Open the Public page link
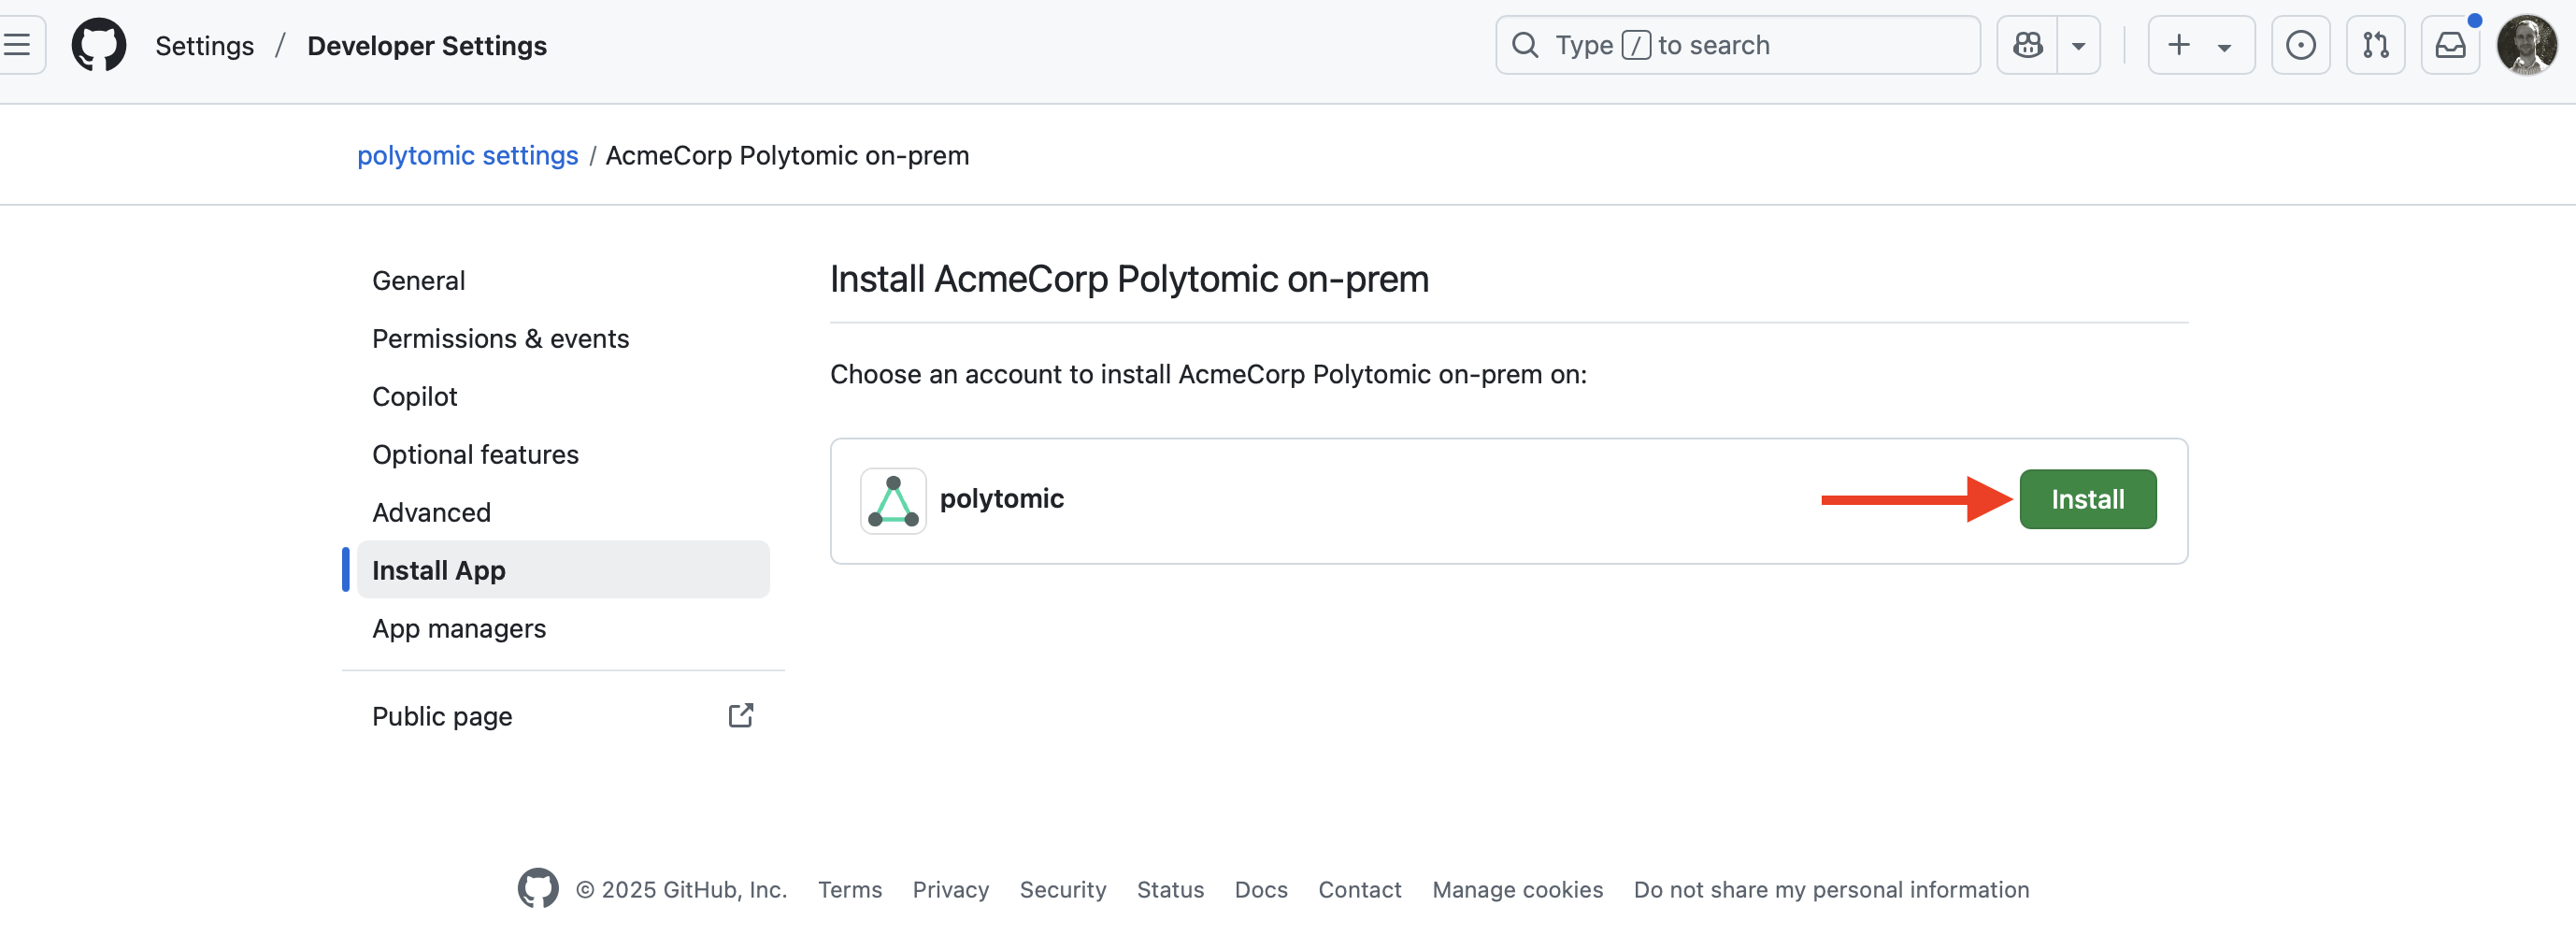Image resolution: width=2576 pixels, height=935 pixels. tap(563, 716)
